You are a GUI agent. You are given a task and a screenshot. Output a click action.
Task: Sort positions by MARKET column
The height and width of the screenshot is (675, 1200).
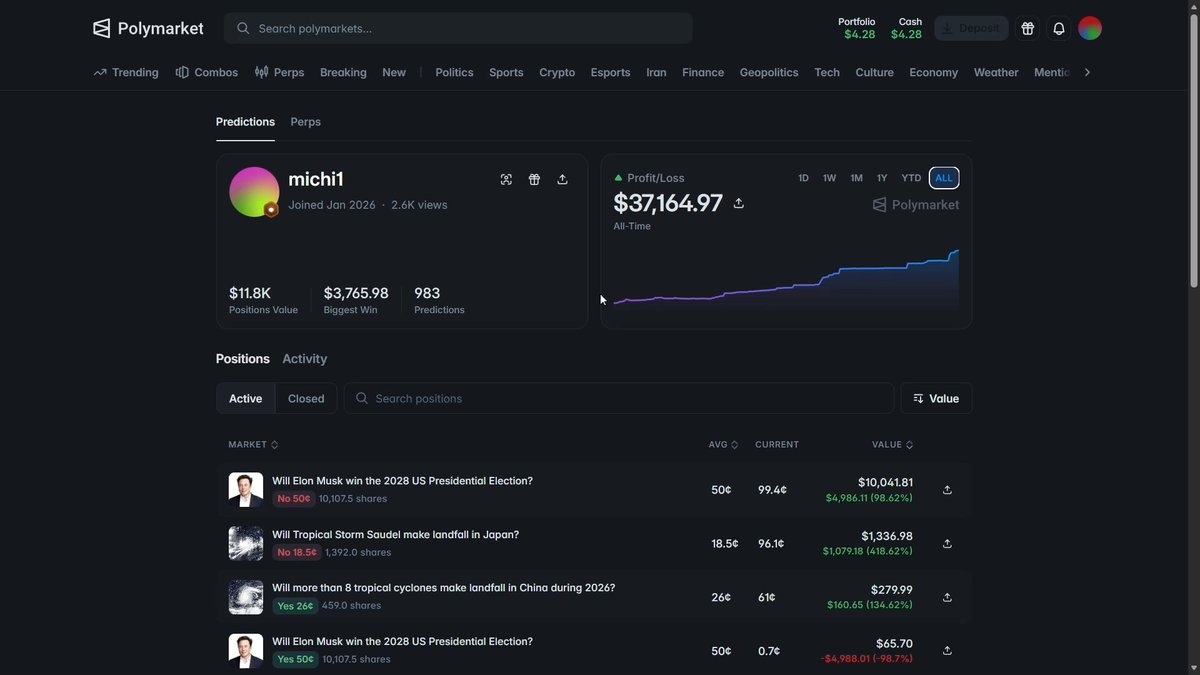click(x=253, y=444)
